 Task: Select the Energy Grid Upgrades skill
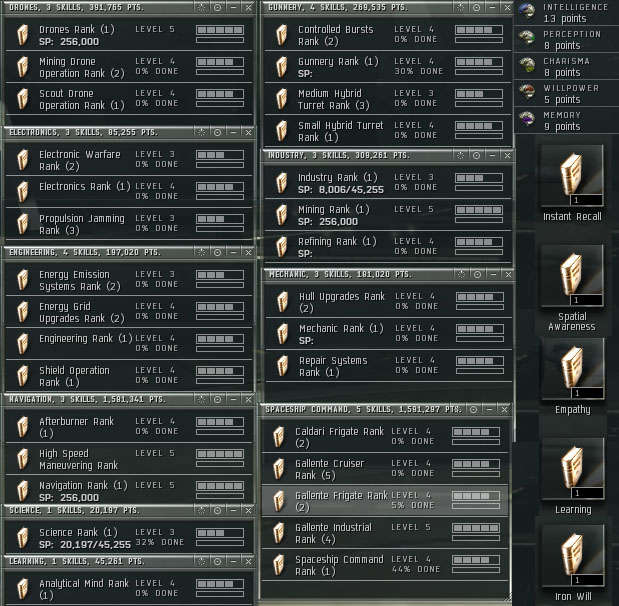(x=129, y=312)
